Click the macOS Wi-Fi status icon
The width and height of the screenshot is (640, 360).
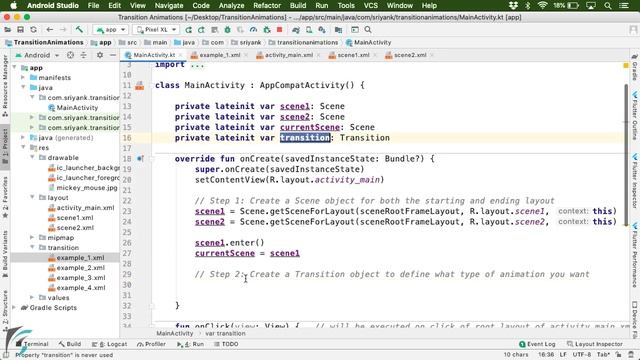(x=542, y=6)
